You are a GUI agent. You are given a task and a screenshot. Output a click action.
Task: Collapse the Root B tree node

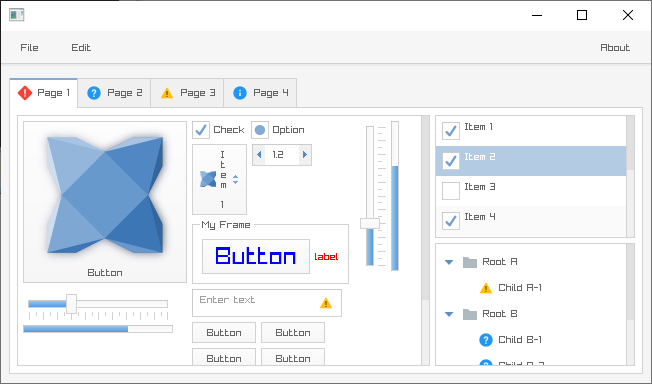click(x=449, y=314)
